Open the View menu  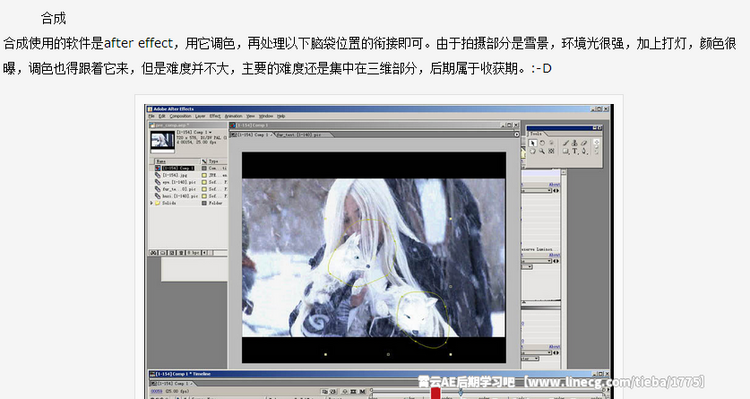tap(251, 116)
